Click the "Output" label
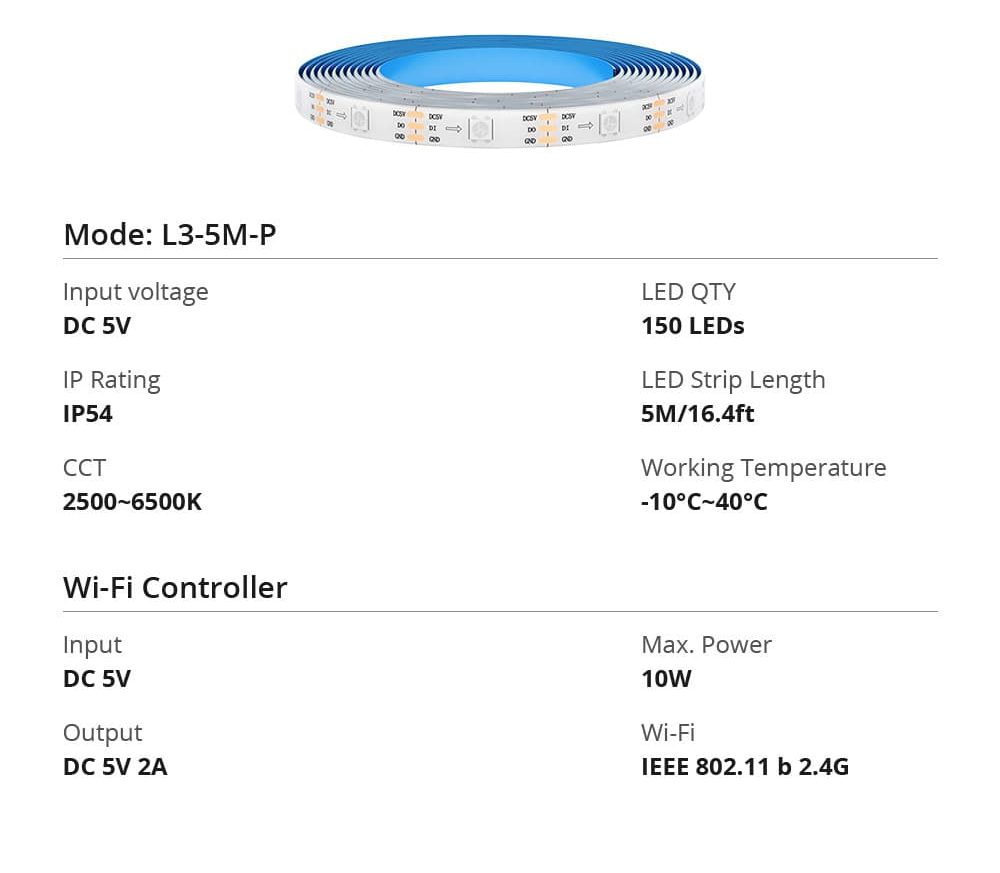1000x873 pixels. (102, 733)
